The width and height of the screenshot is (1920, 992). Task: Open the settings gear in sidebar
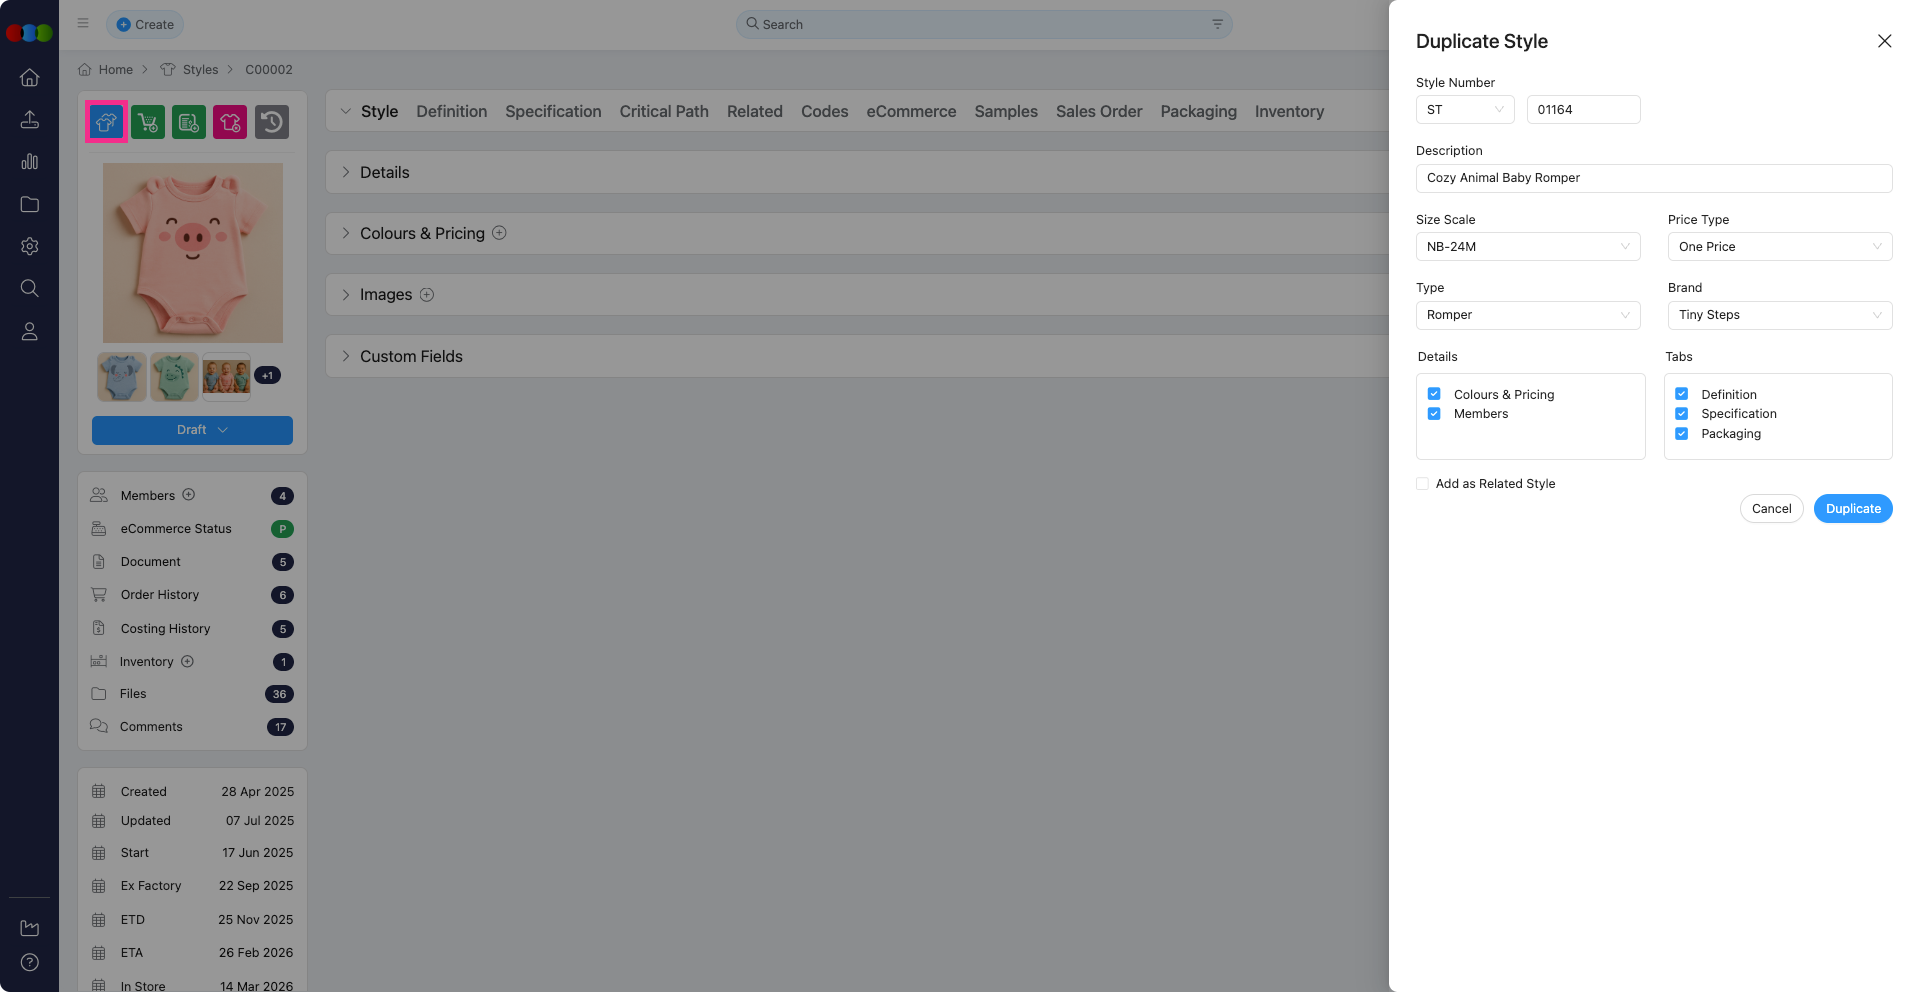click(x=30, y=246)
